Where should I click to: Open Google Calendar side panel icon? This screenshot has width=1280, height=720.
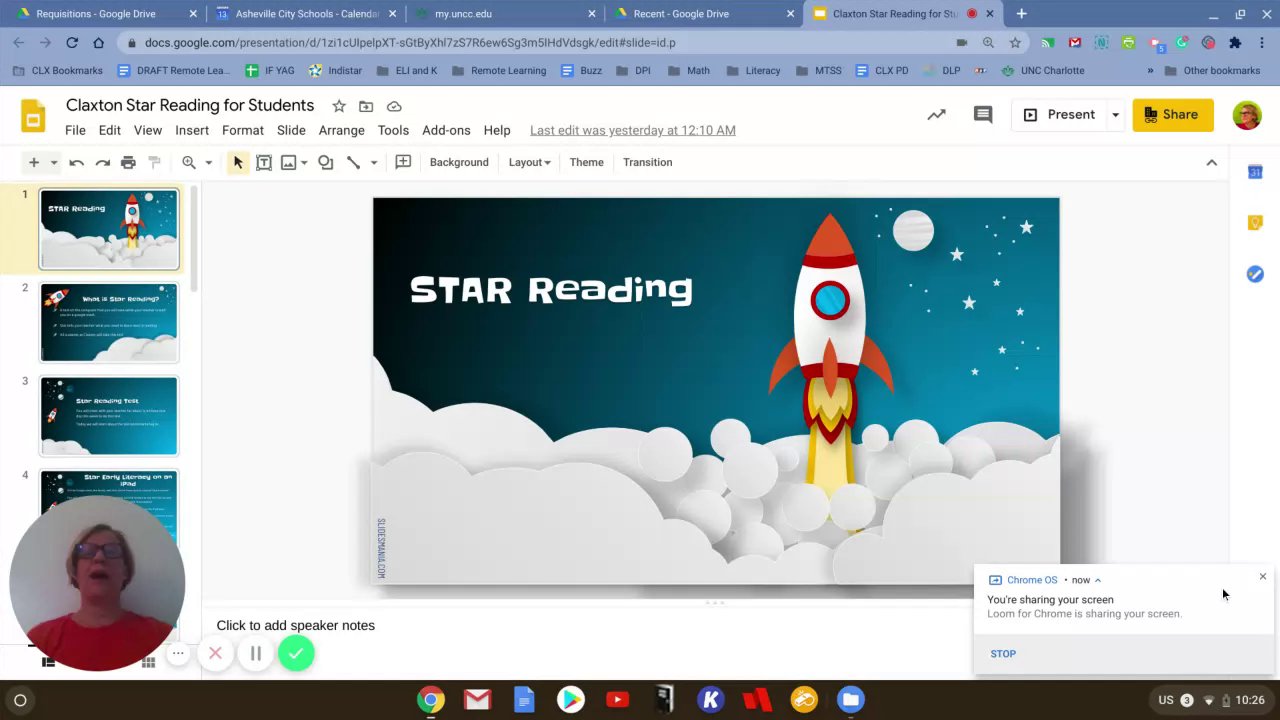1255,172
